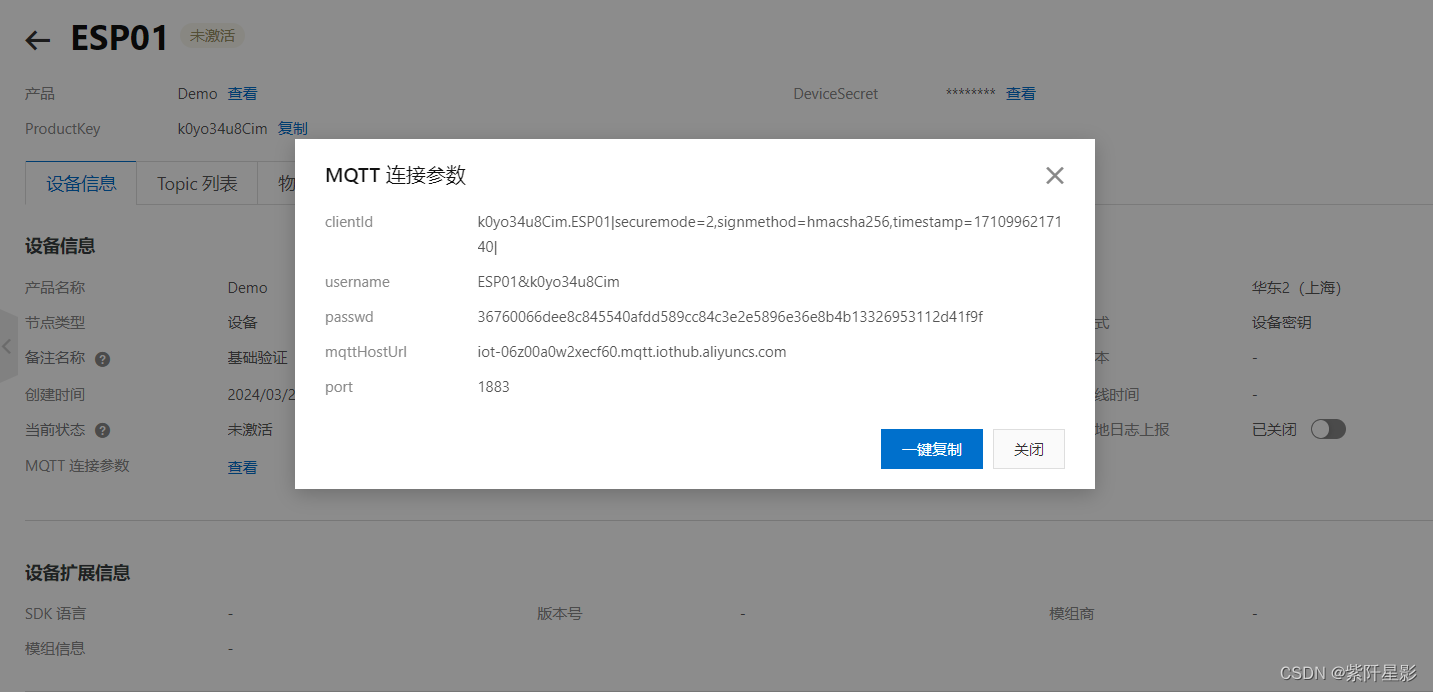Select the 设备信息 tab
The width and height of the screenshot is (1433, 692).
click(80, 183)
